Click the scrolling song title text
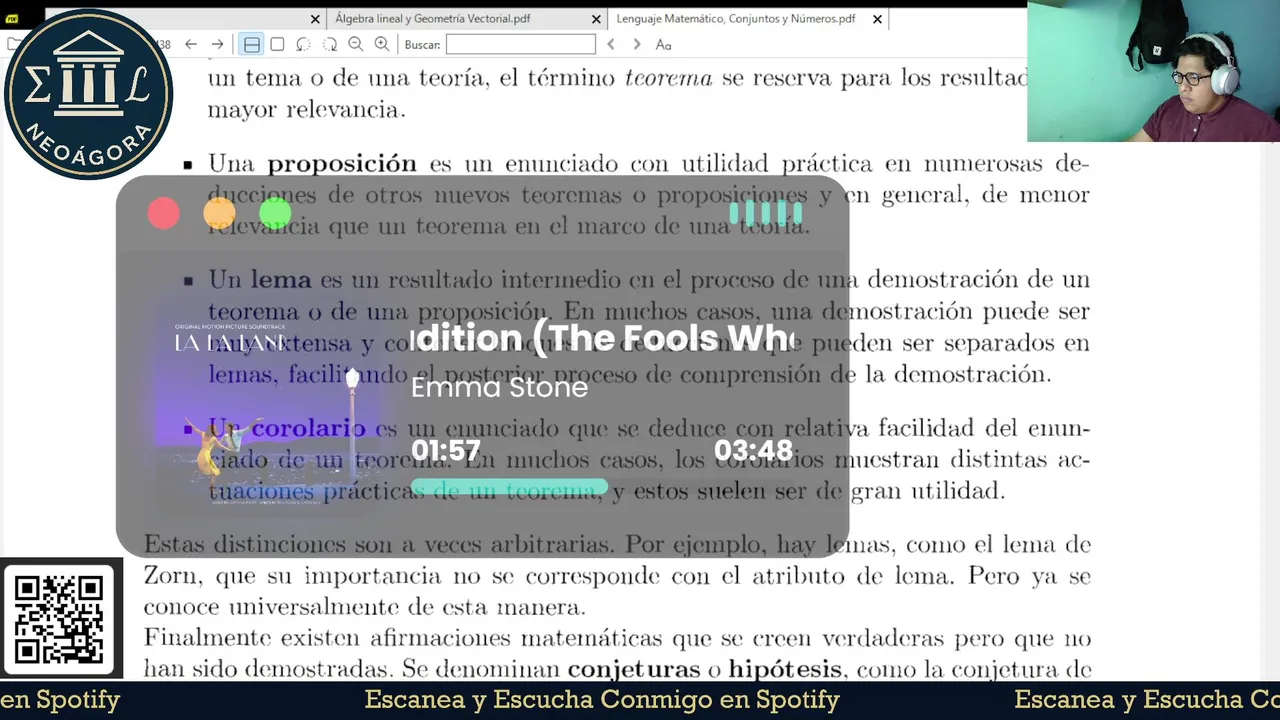This screenshot has height=720, width=1280. tap(602, 338)
